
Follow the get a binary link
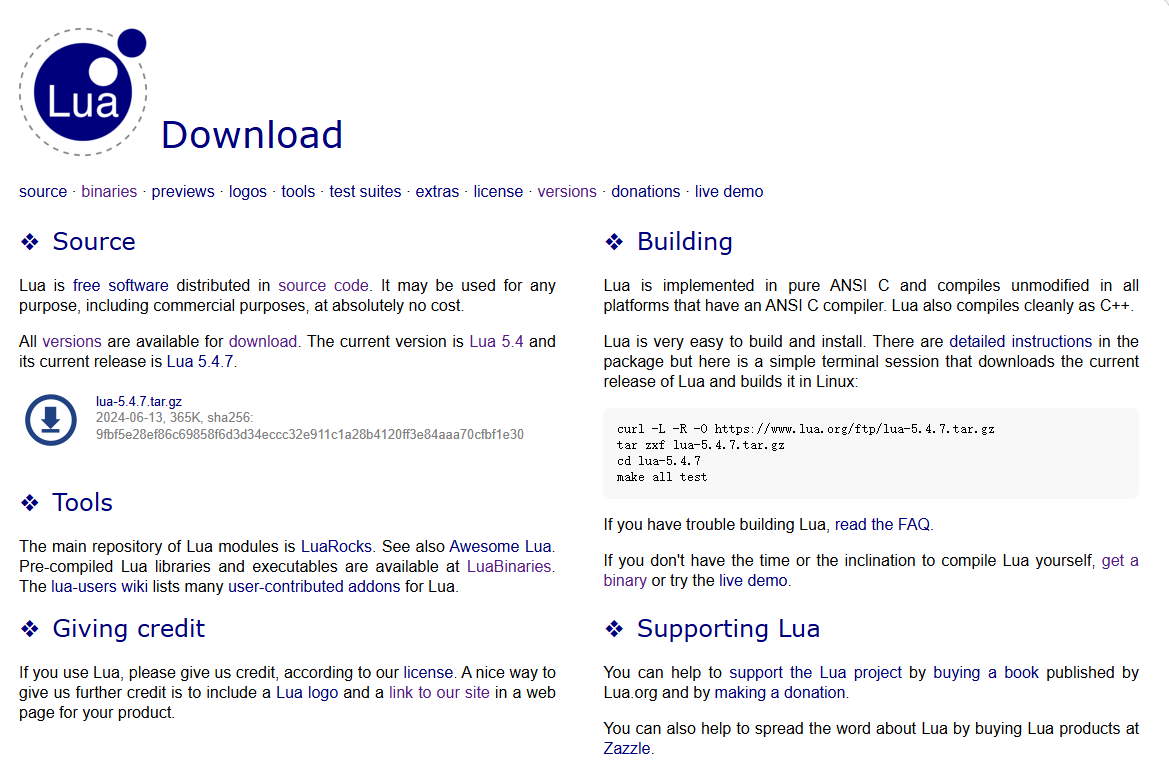[1120, 561]
